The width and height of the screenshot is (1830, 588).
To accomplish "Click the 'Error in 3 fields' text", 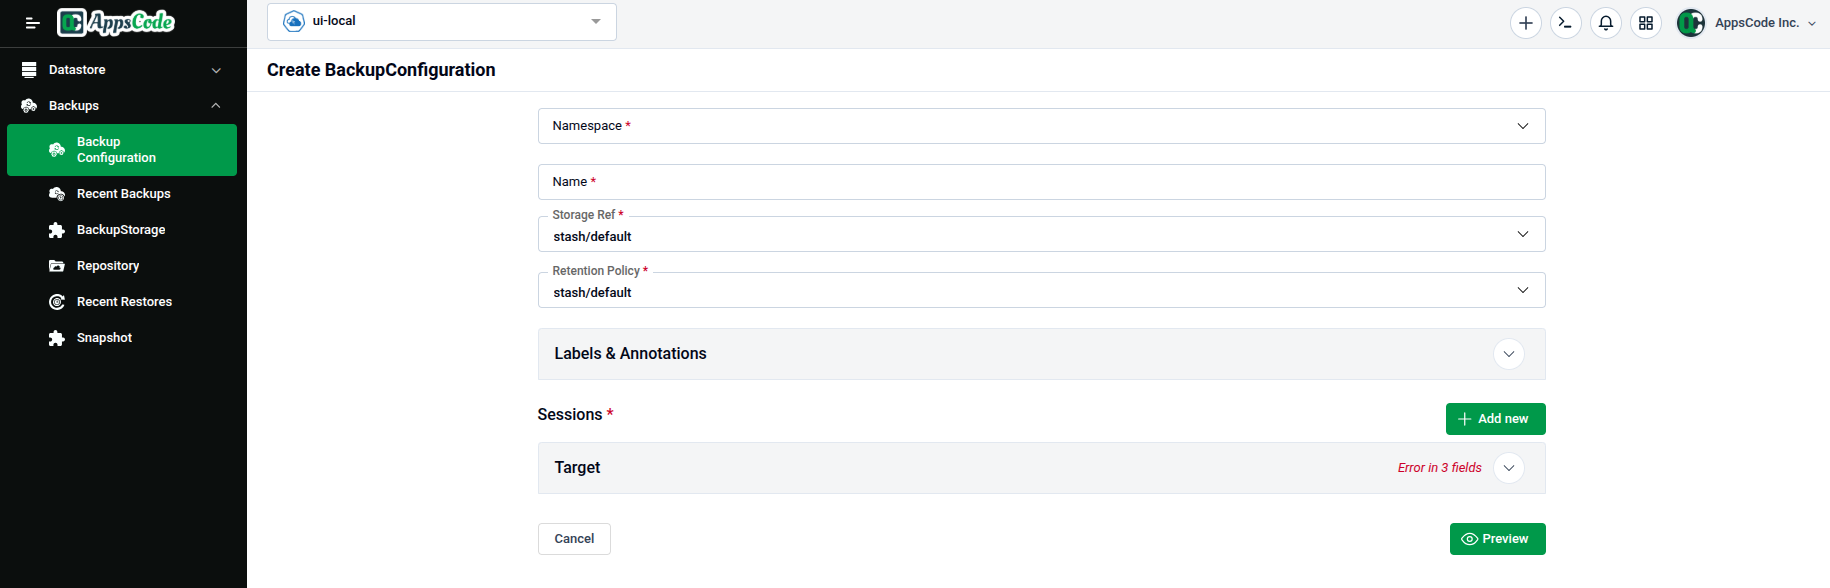I will (x=1440, y=468).
